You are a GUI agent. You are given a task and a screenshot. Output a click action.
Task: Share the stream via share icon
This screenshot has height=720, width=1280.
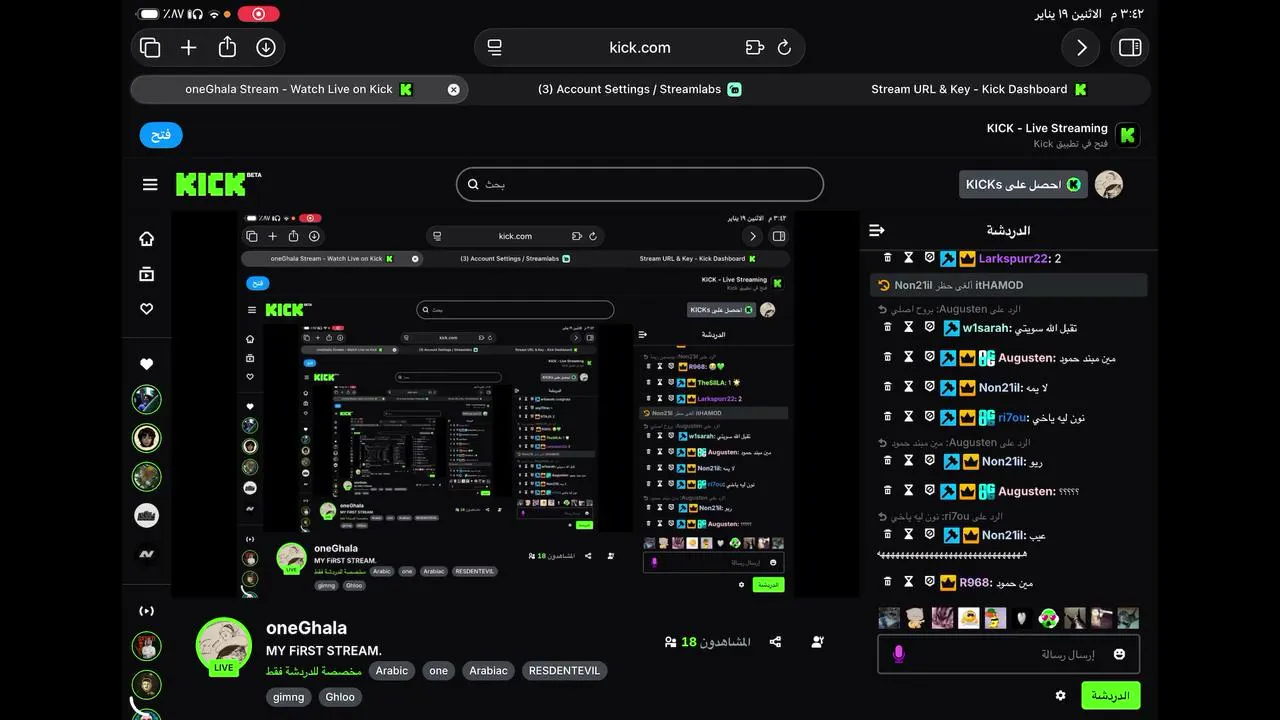[775, 642]
